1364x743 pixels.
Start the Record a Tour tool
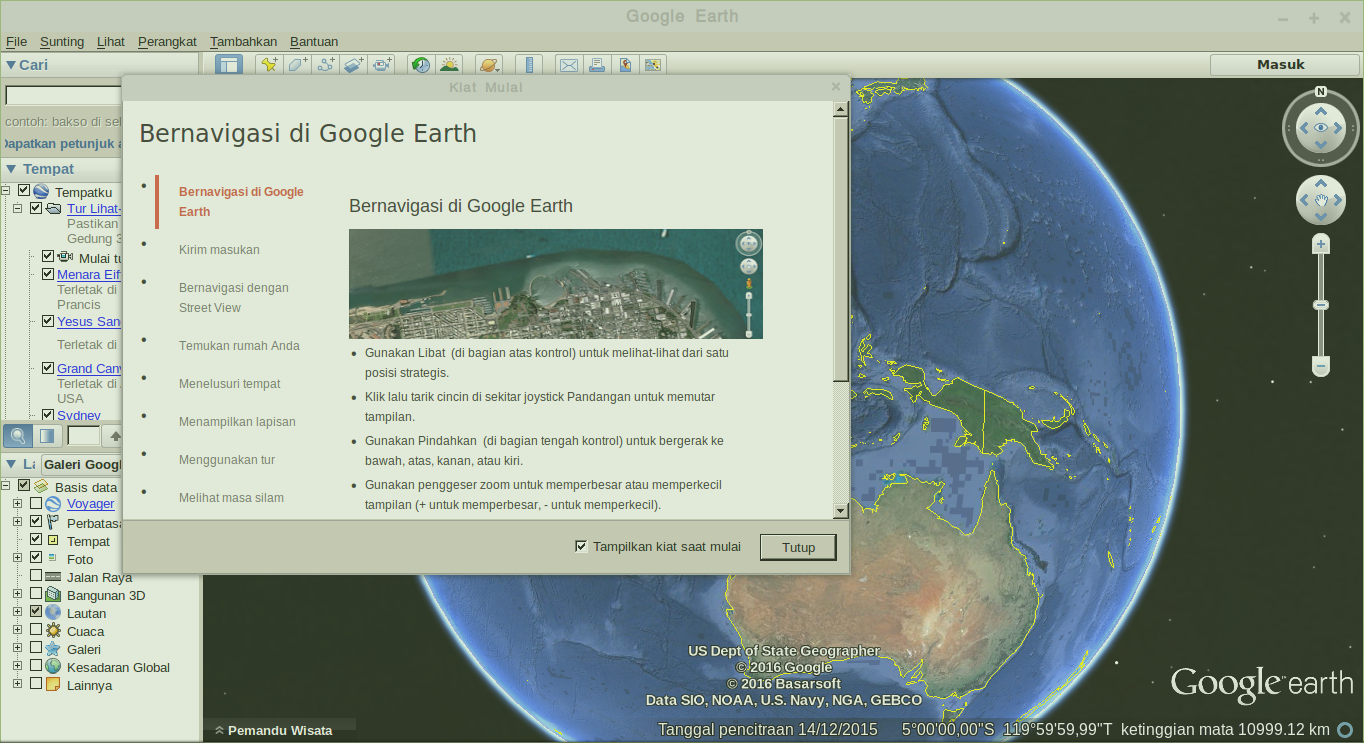pos(382,64)
